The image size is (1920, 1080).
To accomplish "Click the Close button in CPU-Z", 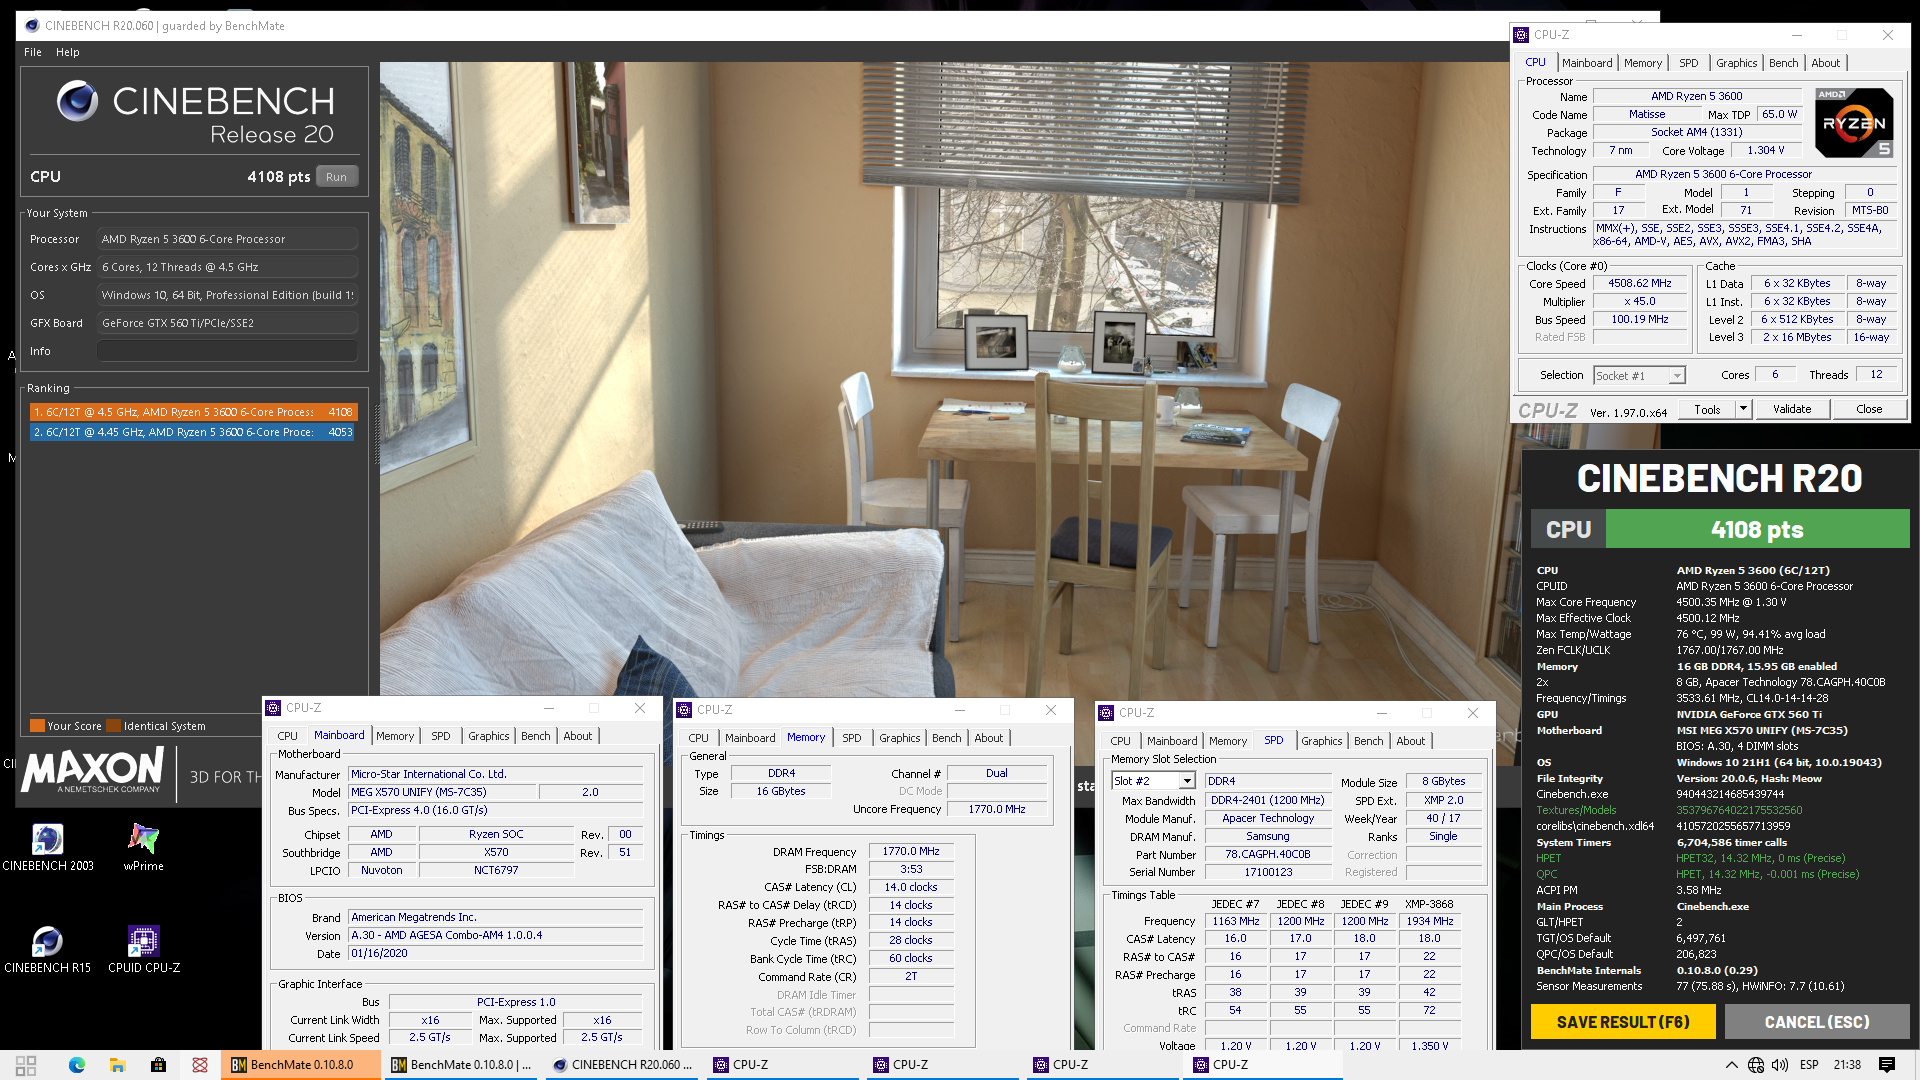I will (1869, 409).
